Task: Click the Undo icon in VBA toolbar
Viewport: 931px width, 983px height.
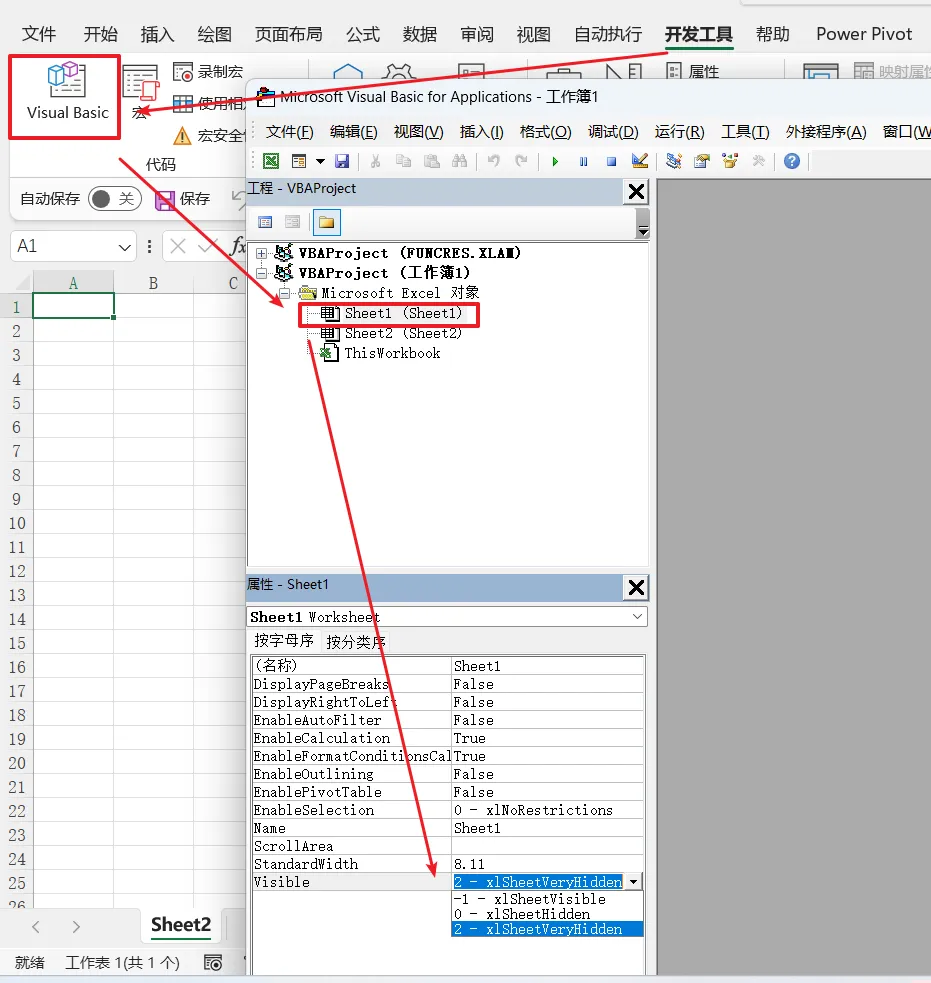Action: pyautogui.click(x=494, y=161)
